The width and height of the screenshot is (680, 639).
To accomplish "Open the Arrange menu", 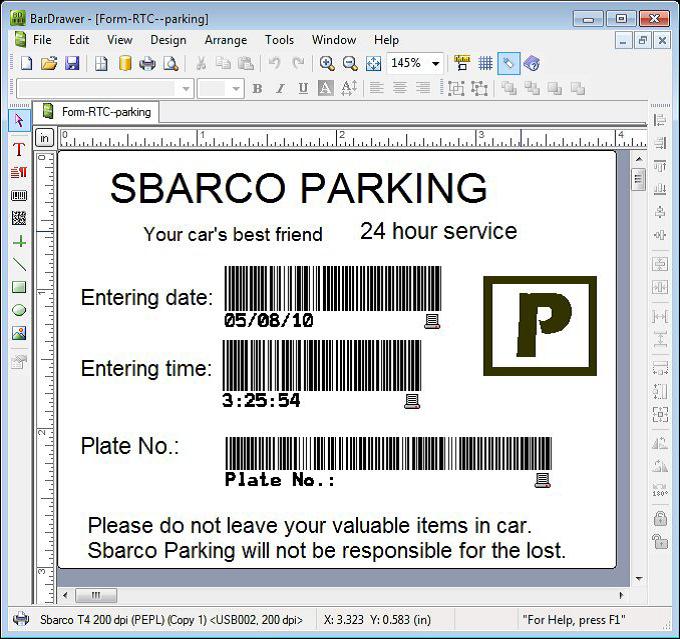I will click(x=225, y=40).
